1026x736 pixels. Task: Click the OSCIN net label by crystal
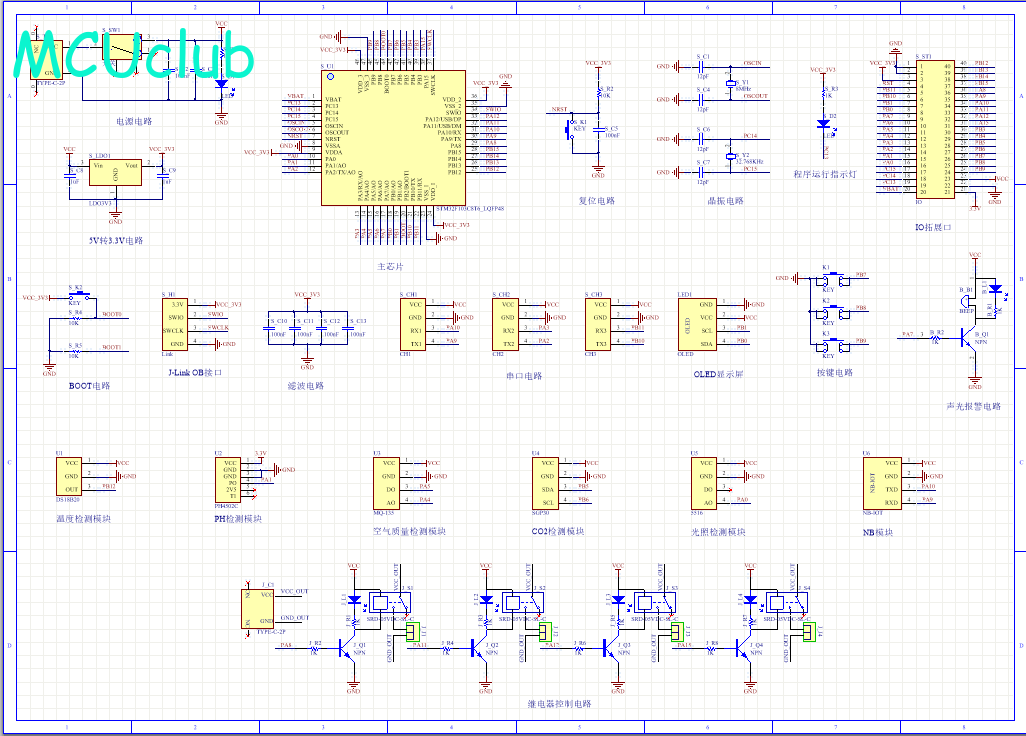[x=752, y=63]
